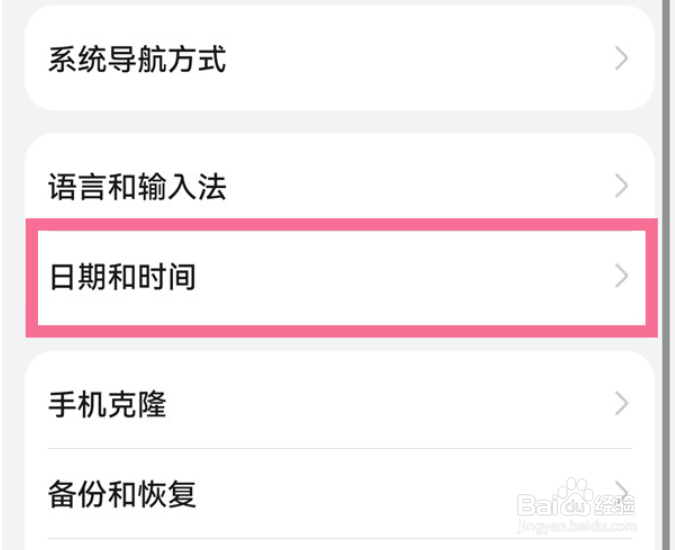Tap the chevron arrow beside 手机克隆
Viewport: 675px width, 550px height.
tap(622, 404)
